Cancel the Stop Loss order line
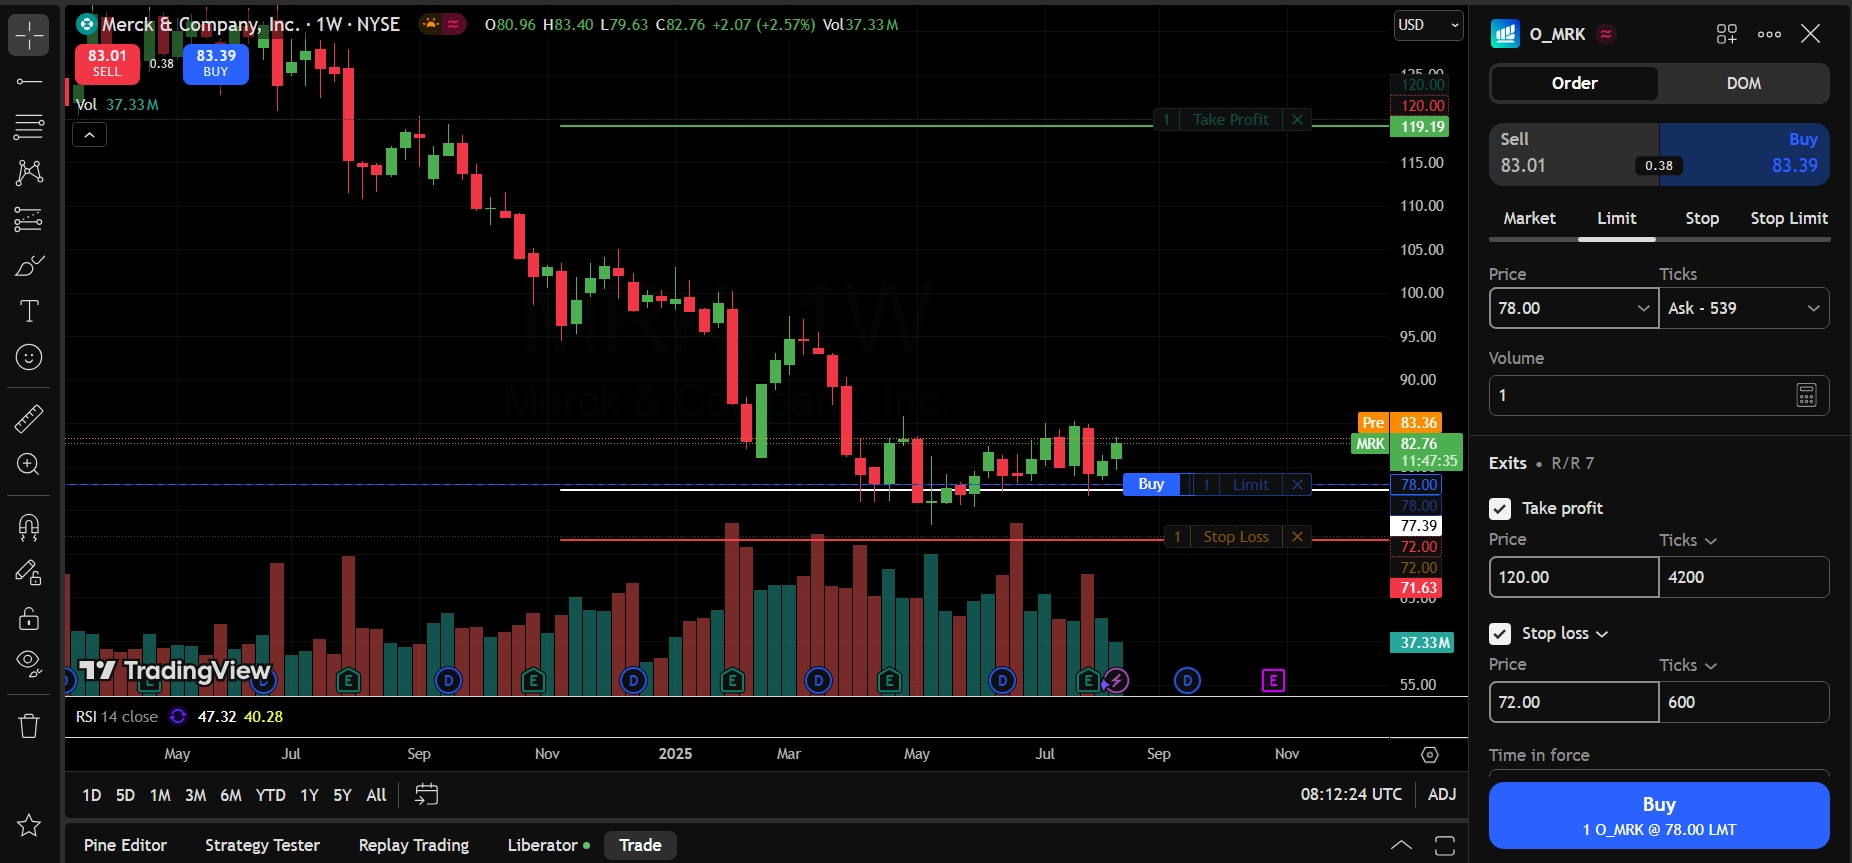The height and width of the screenshot is (863, 1852). [1297, 537]
